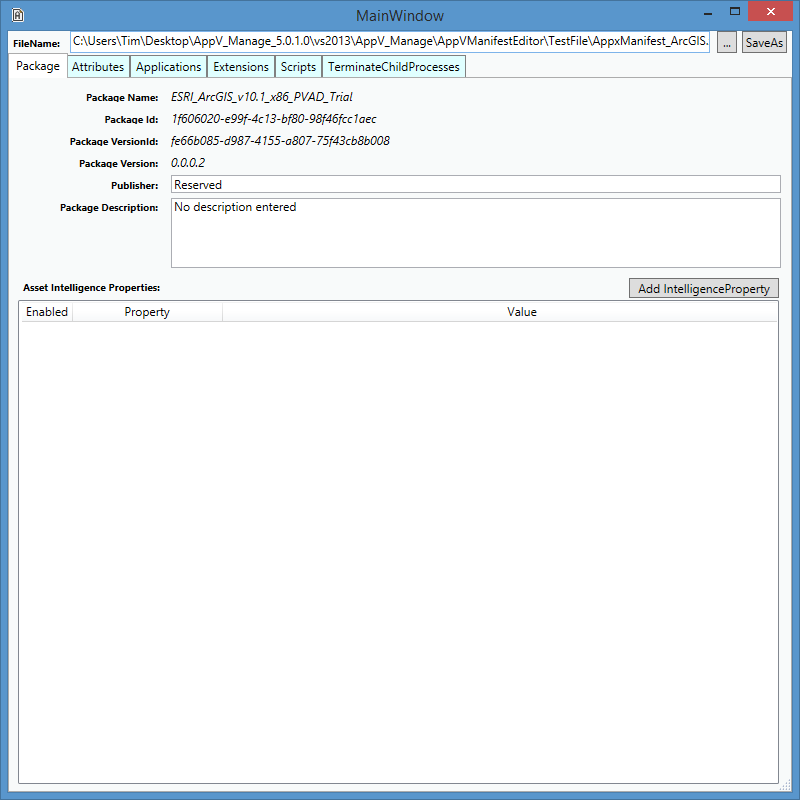Close the MainWindow
800x800 pixels.
coord(770,11)
